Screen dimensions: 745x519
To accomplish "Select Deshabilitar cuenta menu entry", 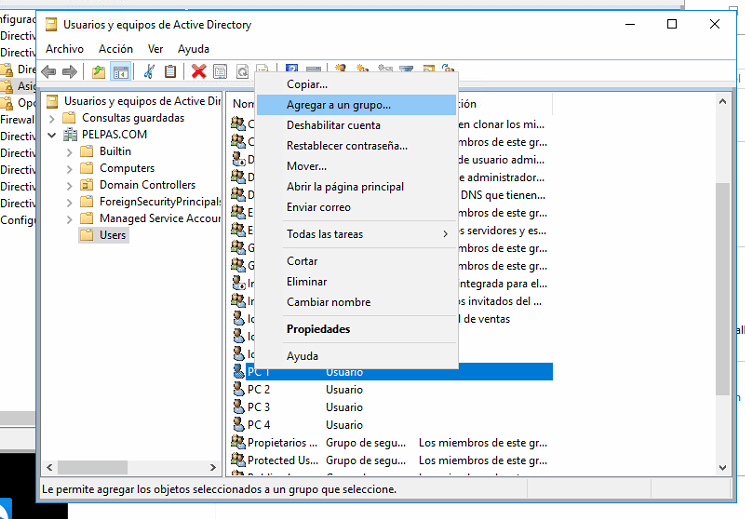I will pos(333,125).
